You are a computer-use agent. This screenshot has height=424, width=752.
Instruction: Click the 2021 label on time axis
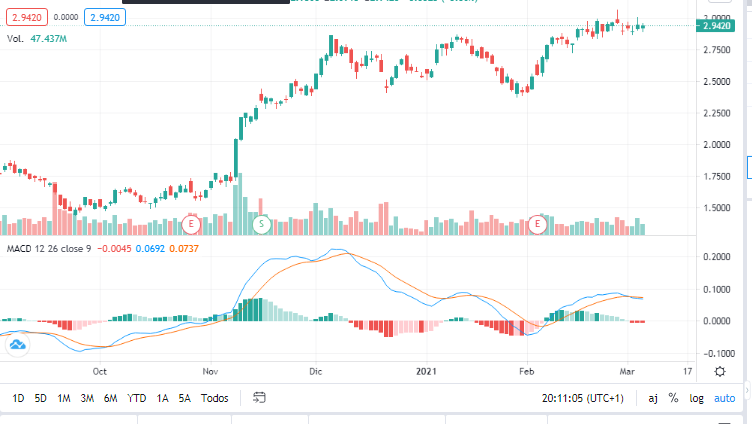point(426,371)
